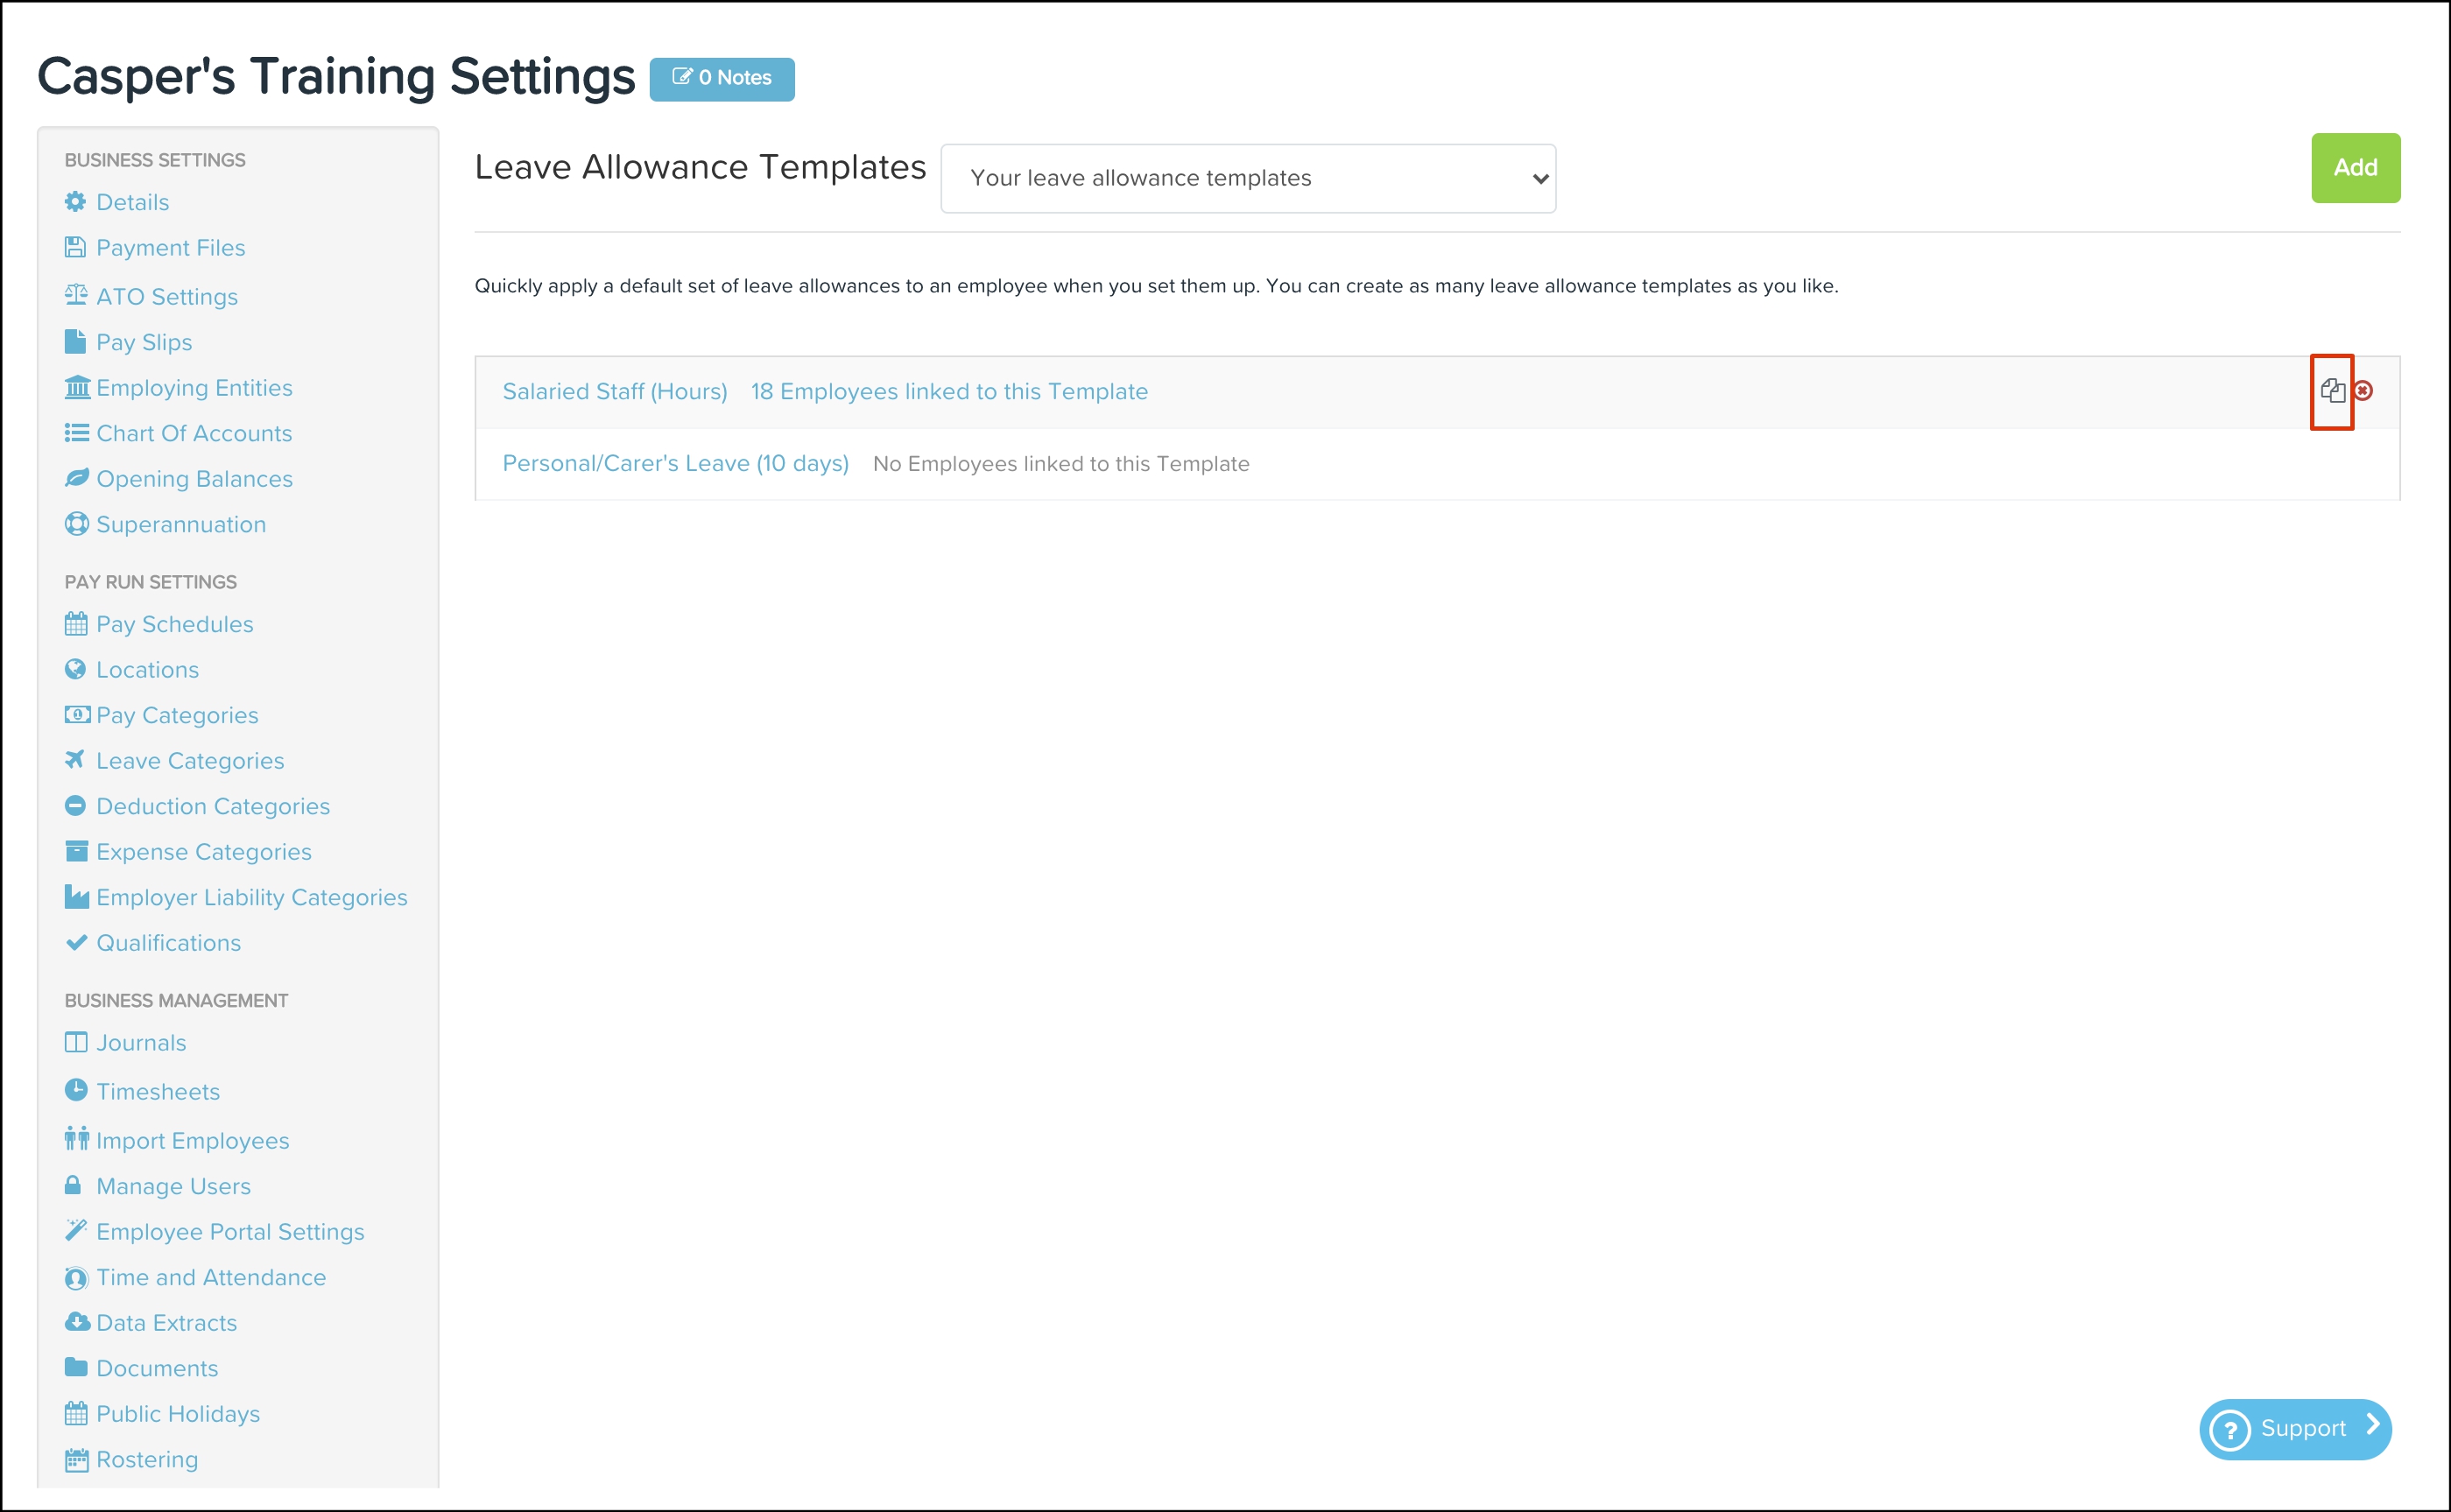
Task: Expand the Support widget chevron
Action: [x=2372, y=1425]
